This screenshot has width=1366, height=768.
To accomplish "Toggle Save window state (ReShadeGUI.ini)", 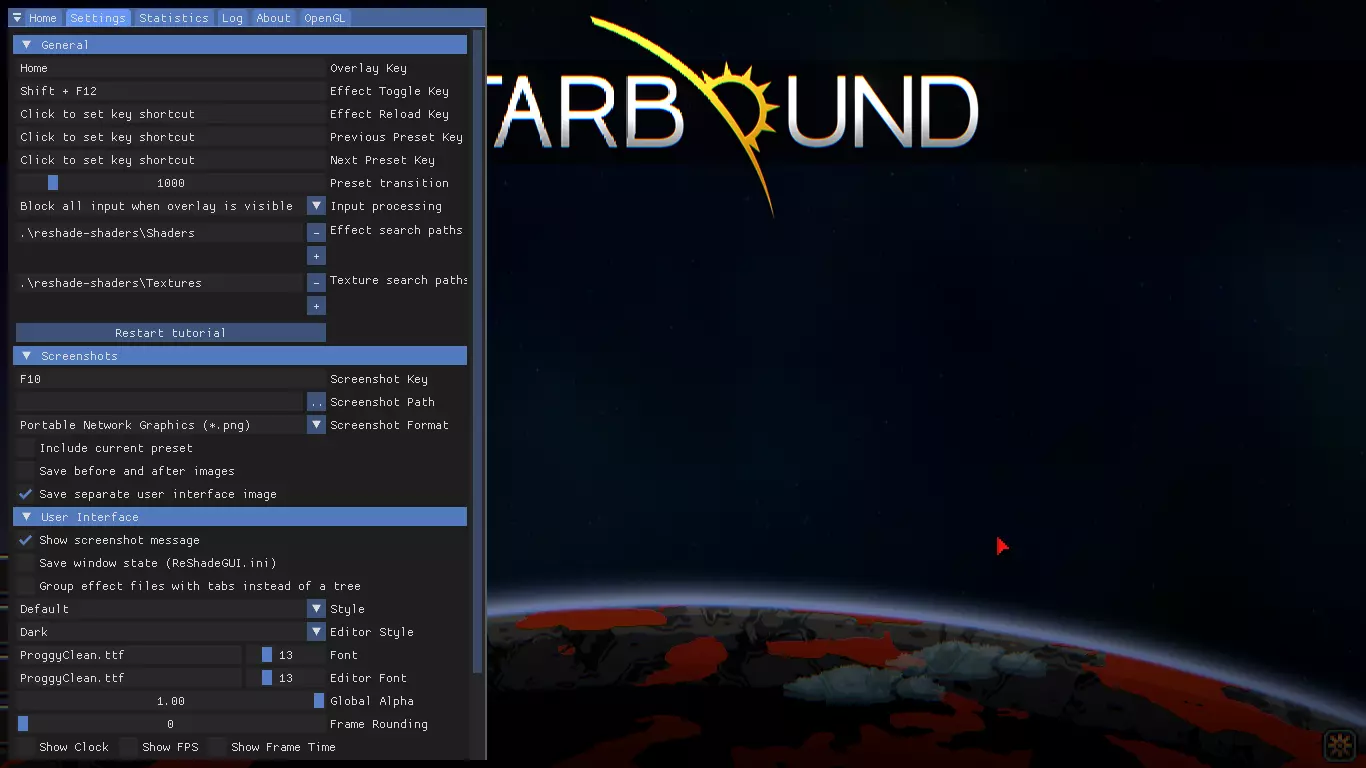I will pos(25,563).
